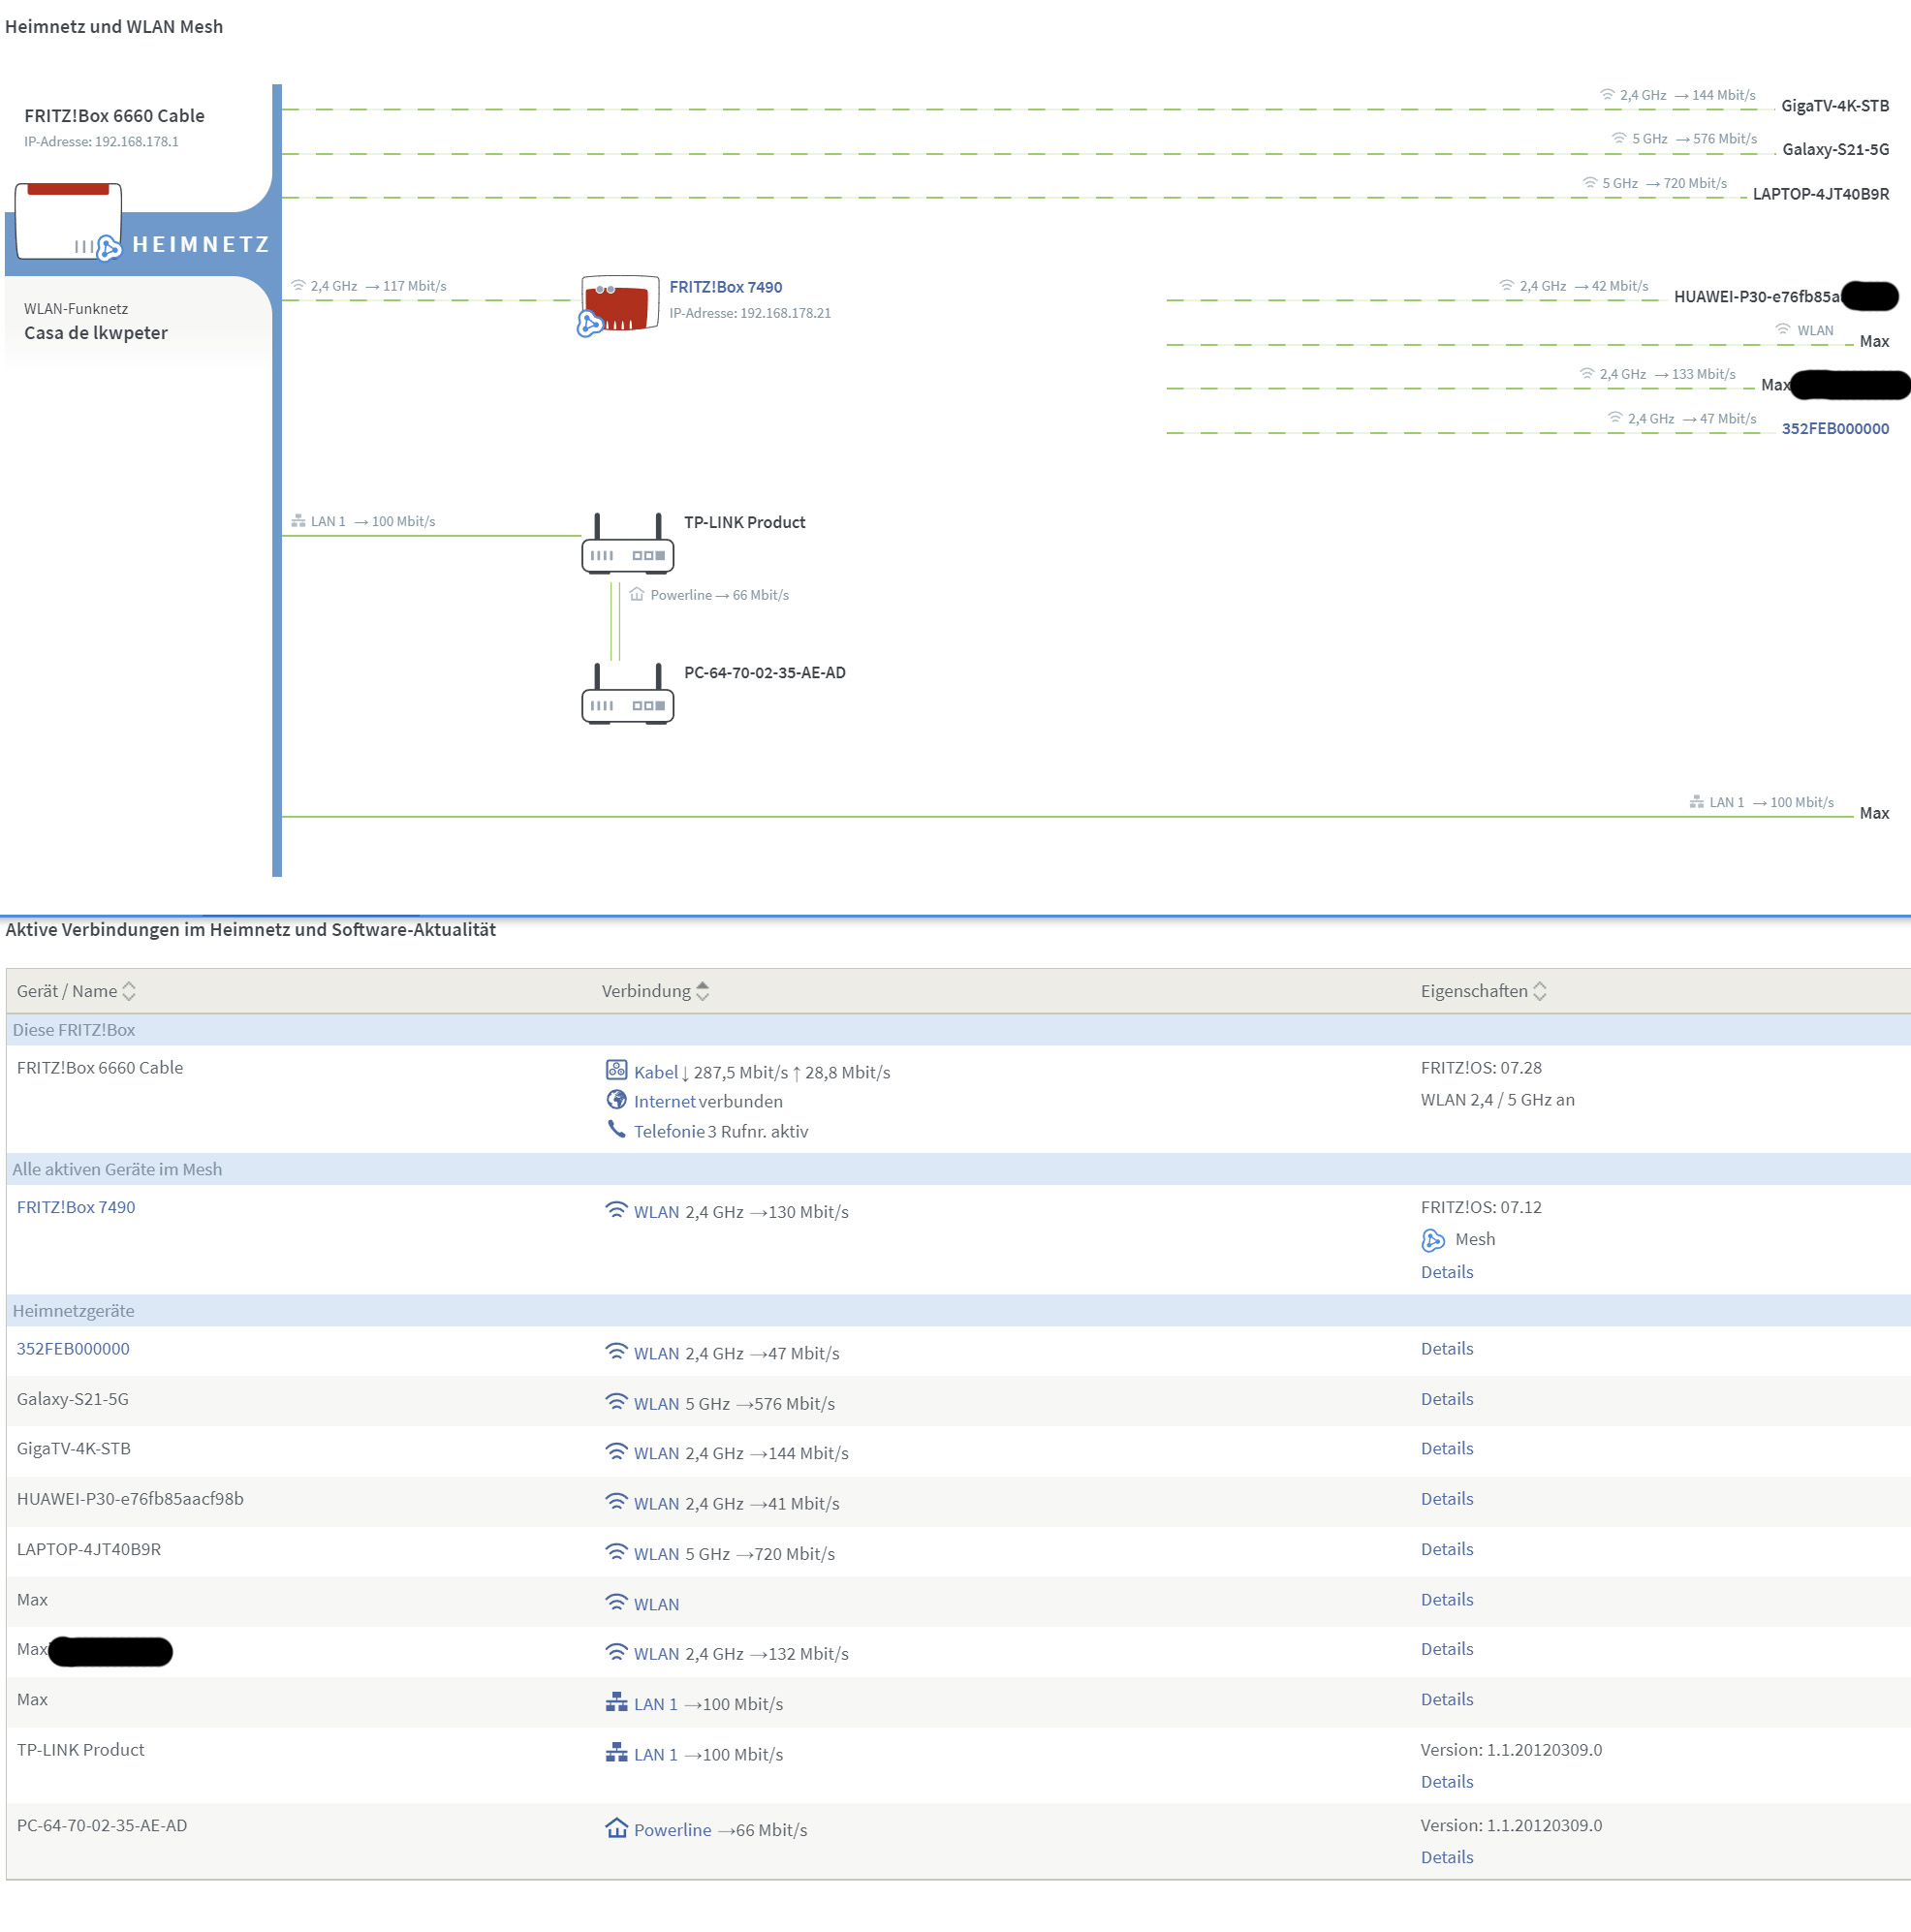Click the WLAN icon in the 352FEB000000 table row
Image resolution: width=1911 pixels, height=1932 pixels.
point(617,1352)
